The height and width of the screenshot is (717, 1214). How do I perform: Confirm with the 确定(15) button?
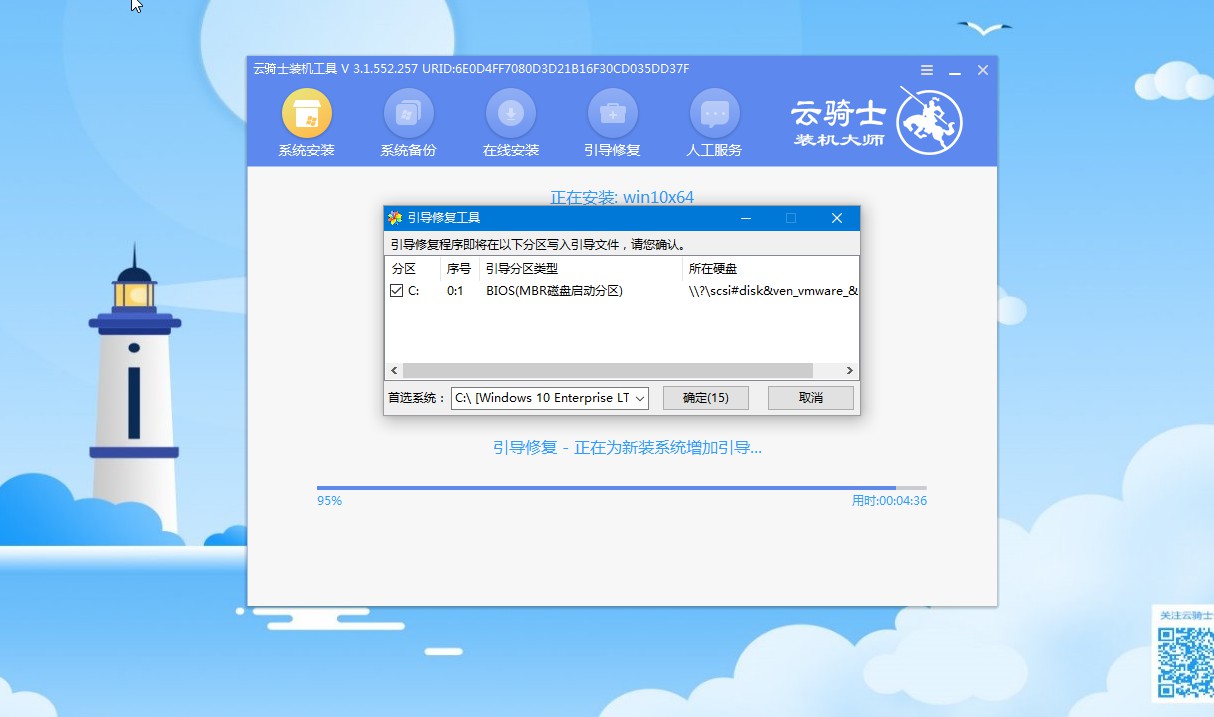pyautogui.click(x=705, y=398)
